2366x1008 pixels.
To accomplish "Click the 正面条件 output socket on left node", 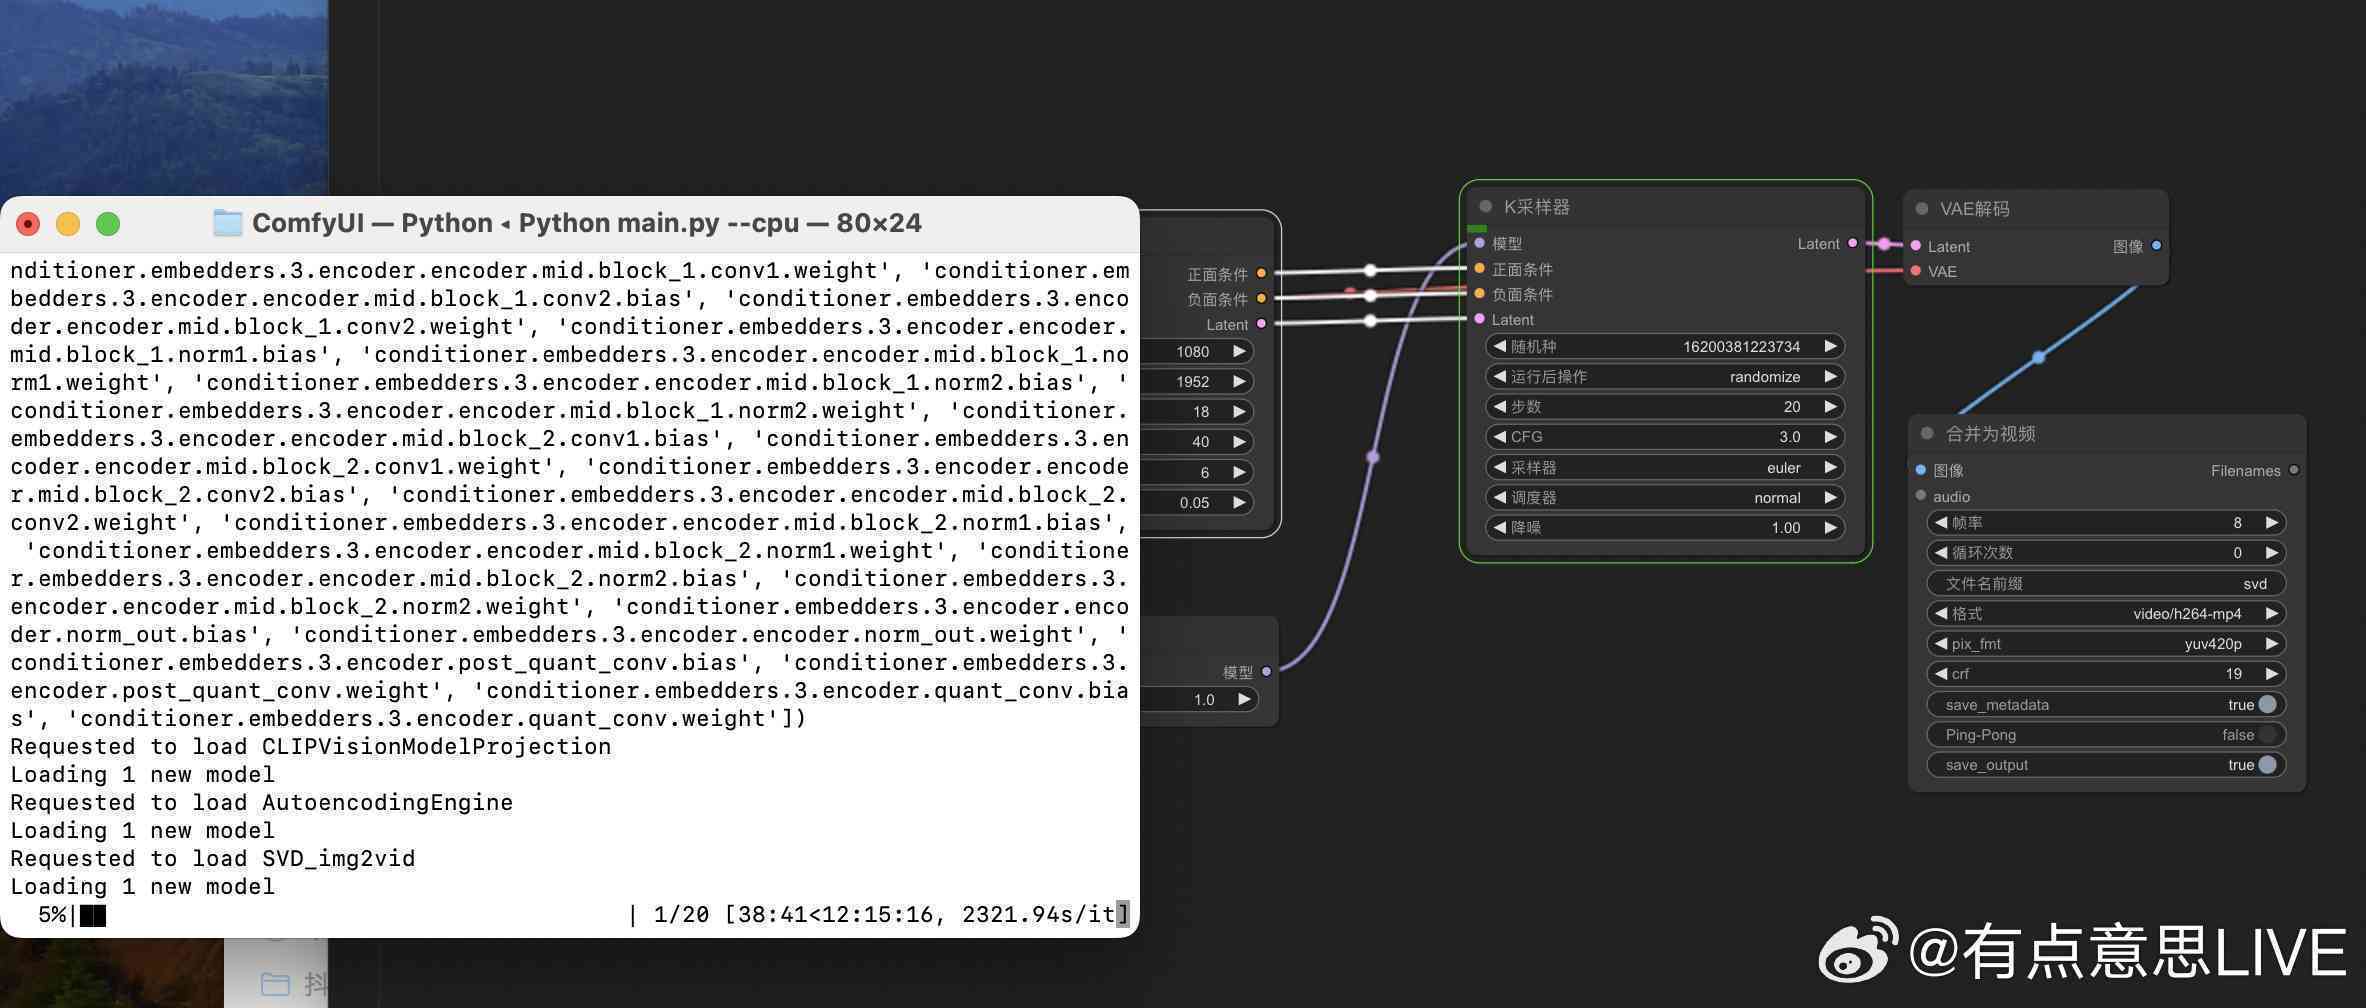I will pyautogui.click(x=1261, y=273).
